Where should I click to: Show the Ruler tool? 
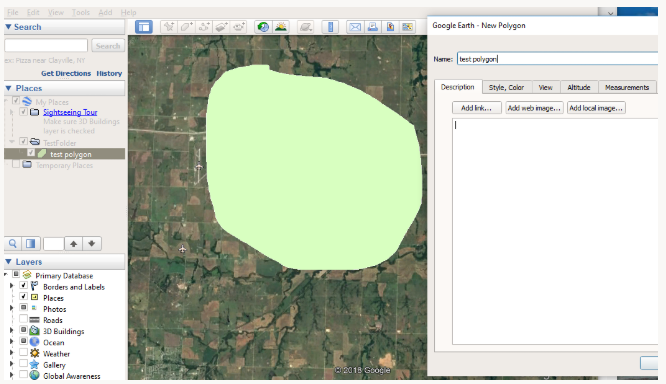pos(330,27)
